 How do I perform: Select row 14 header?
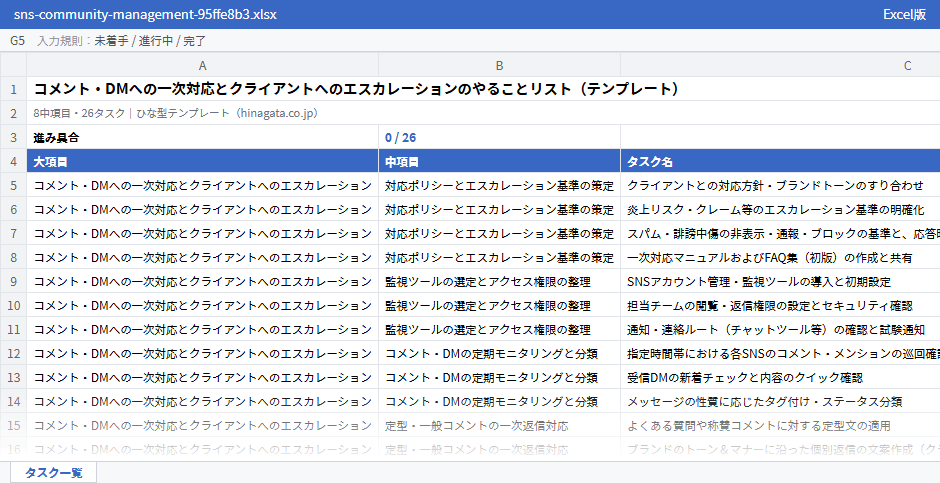click(13, 401)
